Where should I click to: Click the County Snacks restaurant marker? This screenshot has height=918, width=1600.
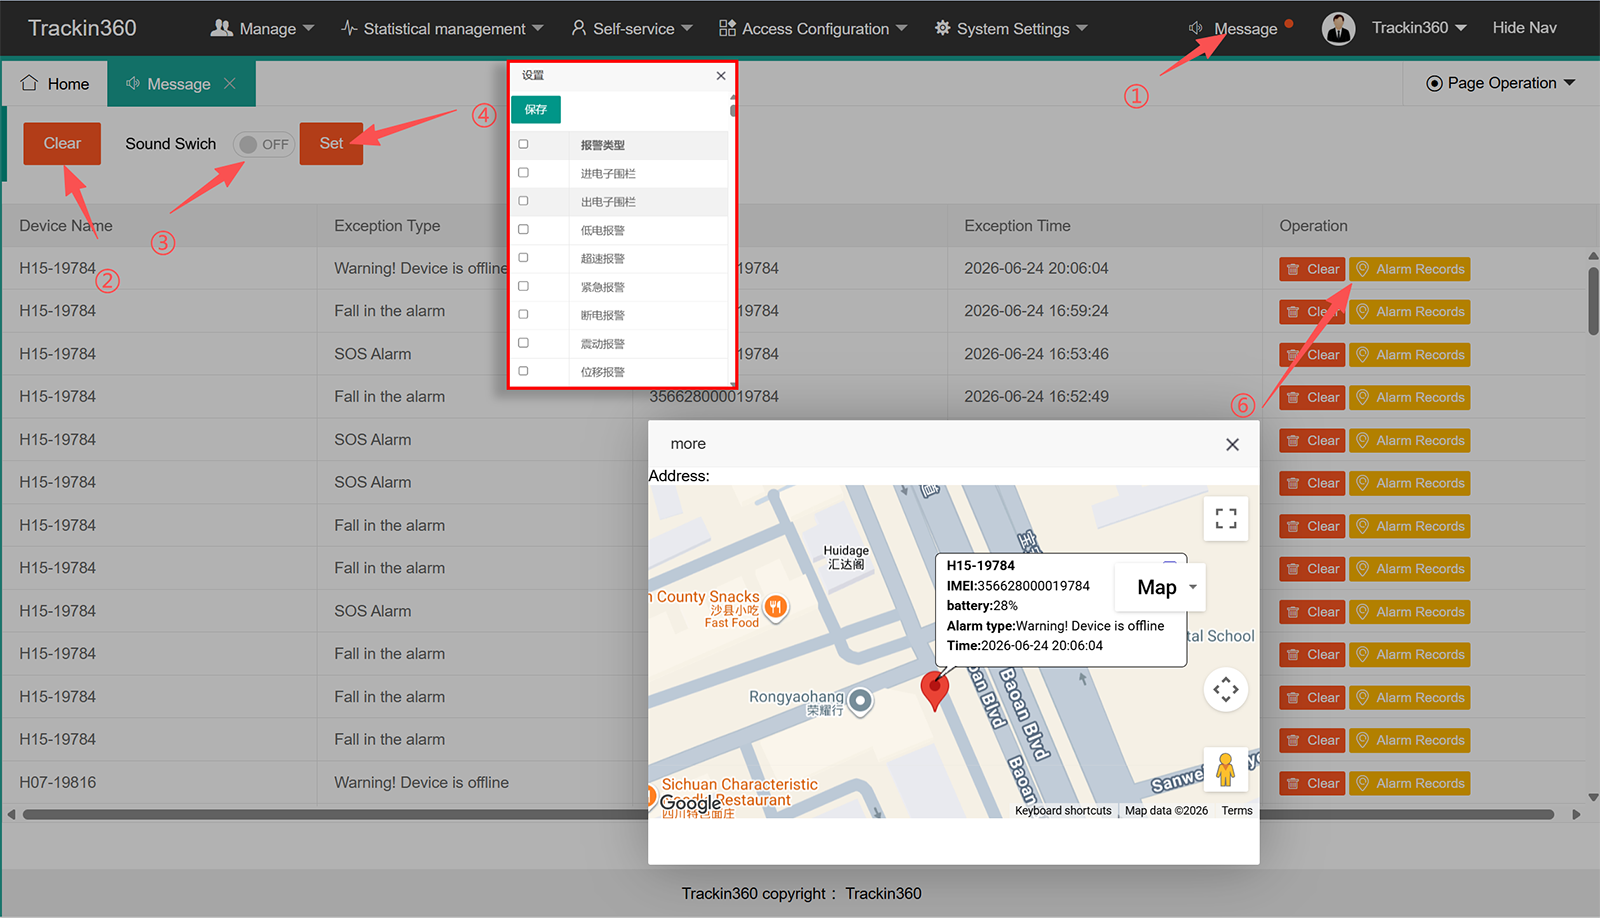tap(776, 606)
